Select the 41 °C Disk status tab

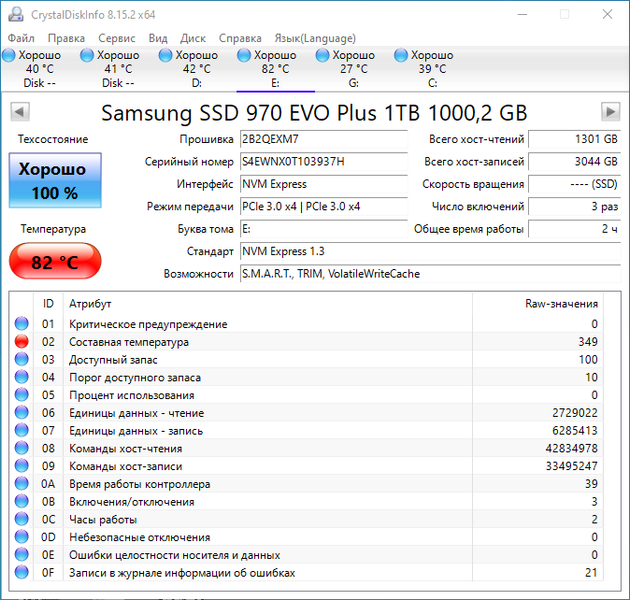point(118,69)
